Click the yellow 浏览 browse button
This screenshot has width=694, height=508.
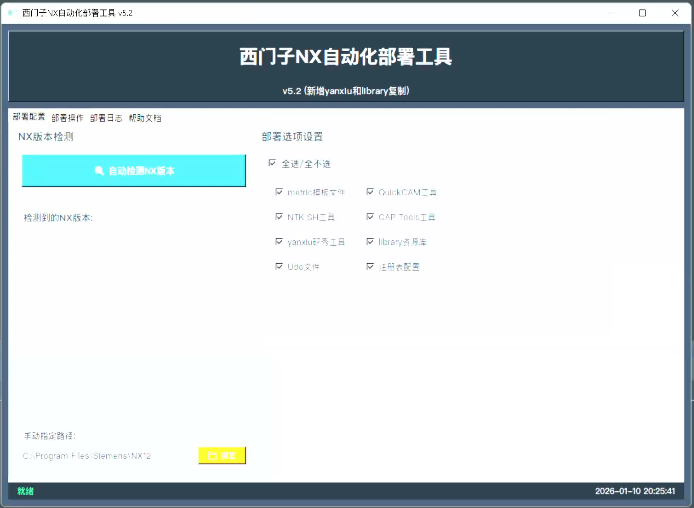pyautogui.click(x=222, y=455)
